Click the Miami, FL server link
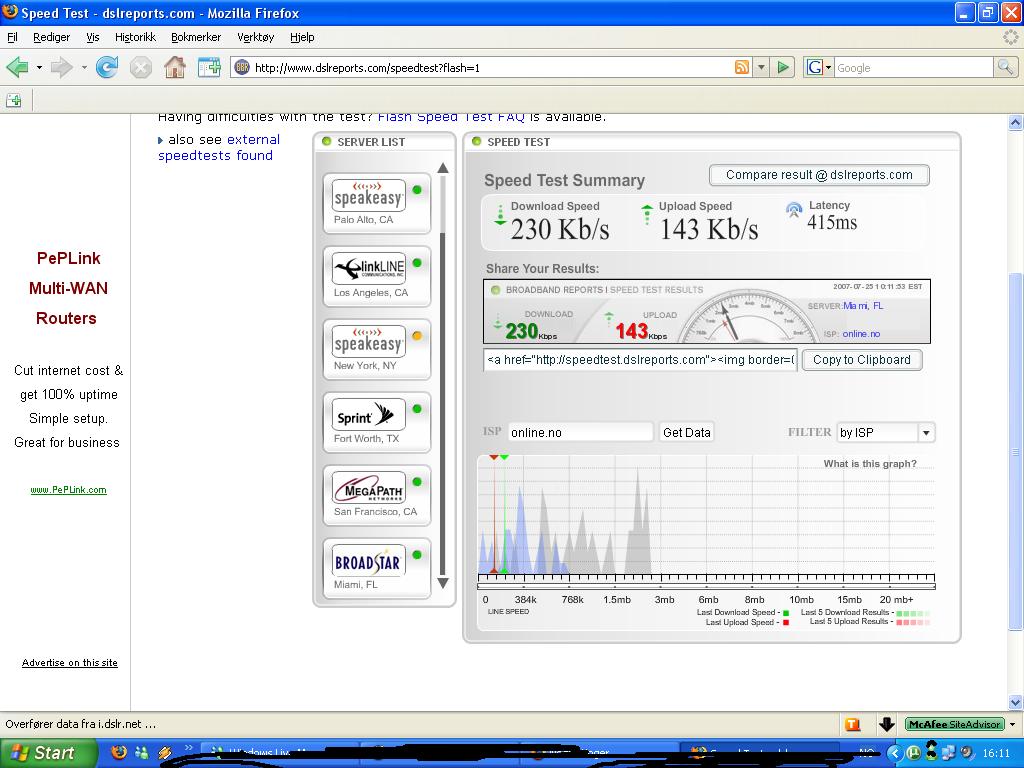Viewport: 1024px width, 768px height. click(863, 306)
